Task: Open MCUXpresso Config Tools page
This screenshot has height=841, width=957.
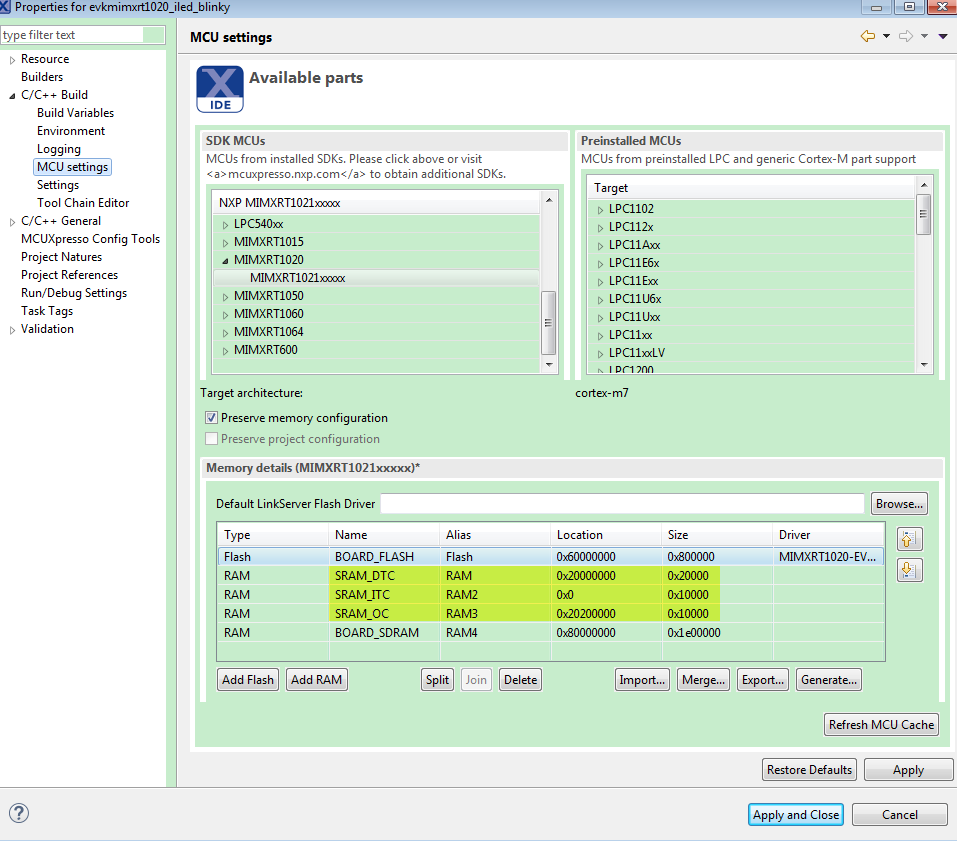Action: coord(90,239)
